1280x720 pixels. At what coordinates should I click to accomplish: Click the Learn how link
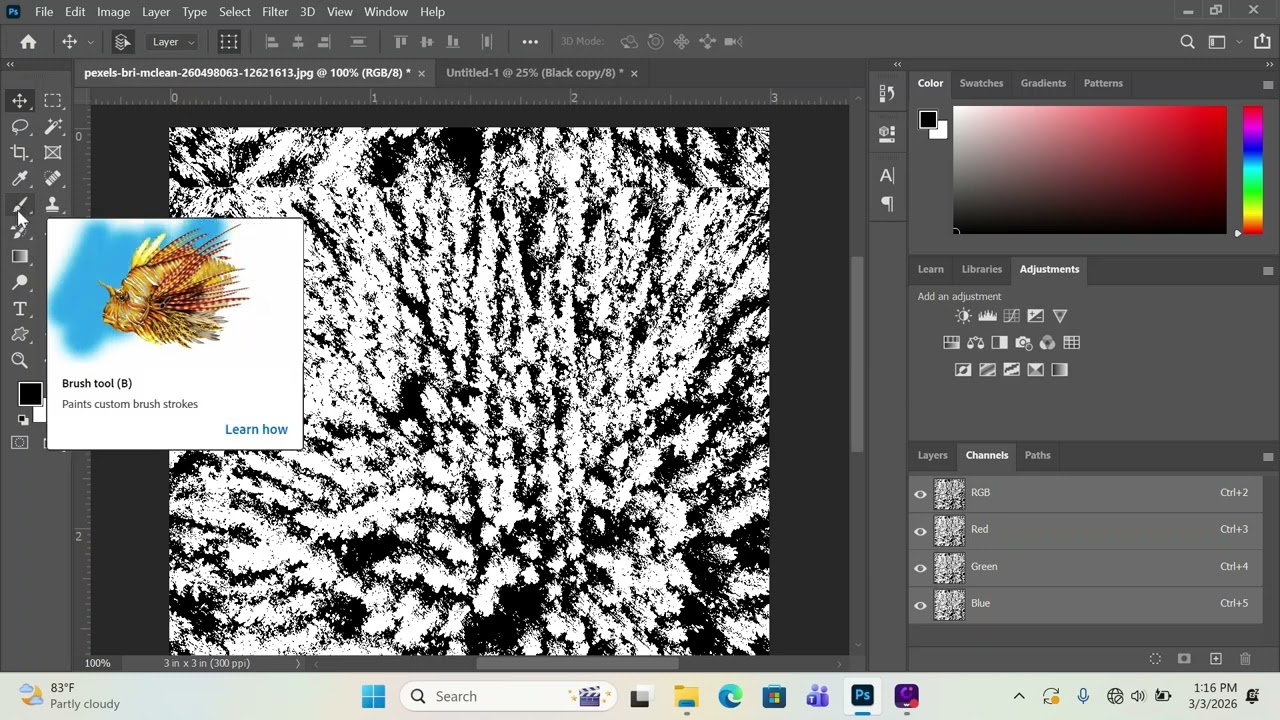(x=256, y=429)
